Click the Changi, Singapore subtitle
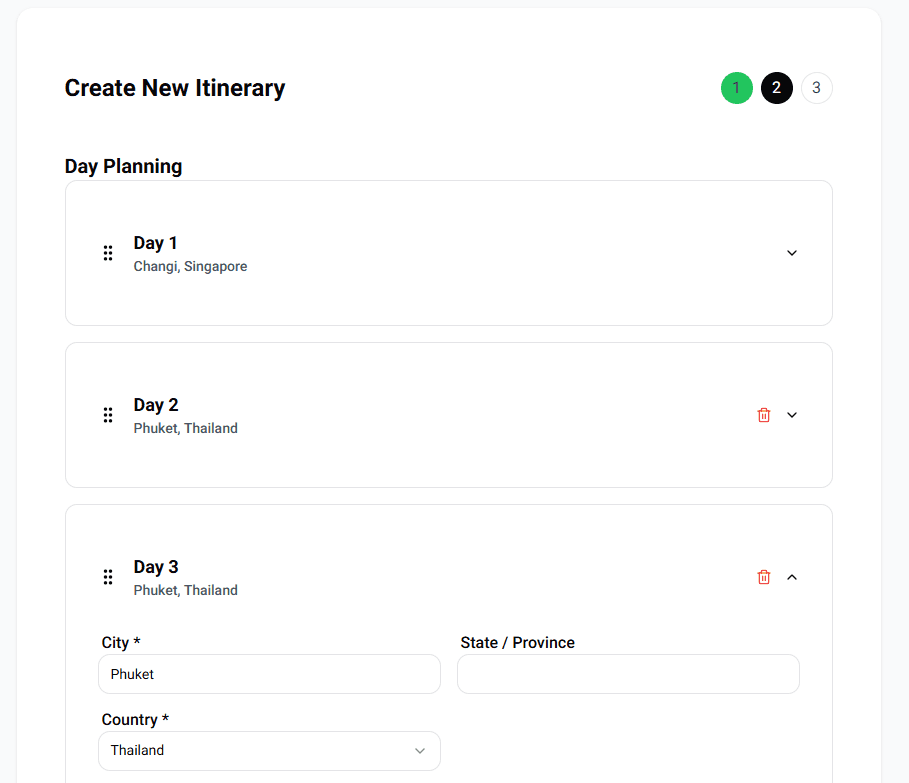Viewport: 909px width, 783px height. tap(190, 267)
